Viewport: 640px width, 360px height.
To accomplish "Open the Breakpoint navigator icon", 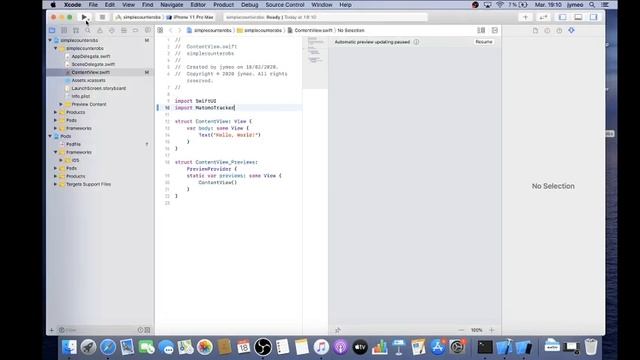I will [136, 31].
